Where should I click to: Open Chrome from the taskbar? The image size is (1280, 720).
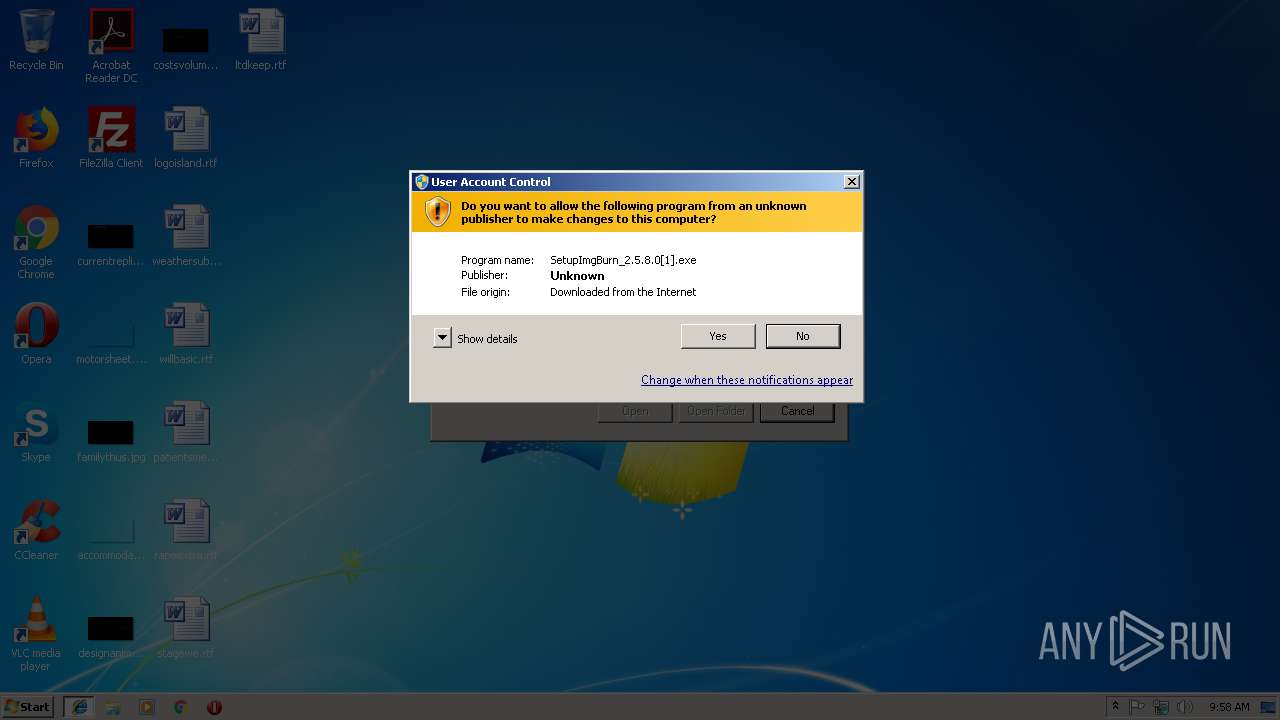coord(180,707)
